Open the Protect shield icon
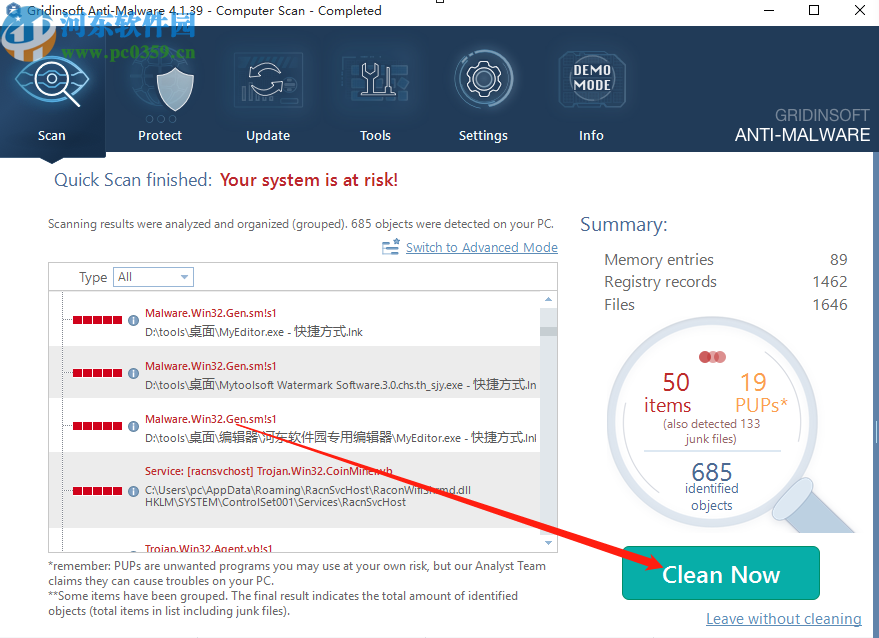The height and width of the screenshot is (638, 879). click(175, 89)
